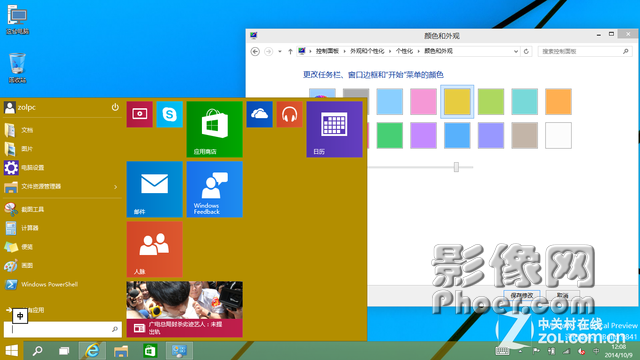Select the green swatch in second row
640x360 pixels.
tap(390, 136)
